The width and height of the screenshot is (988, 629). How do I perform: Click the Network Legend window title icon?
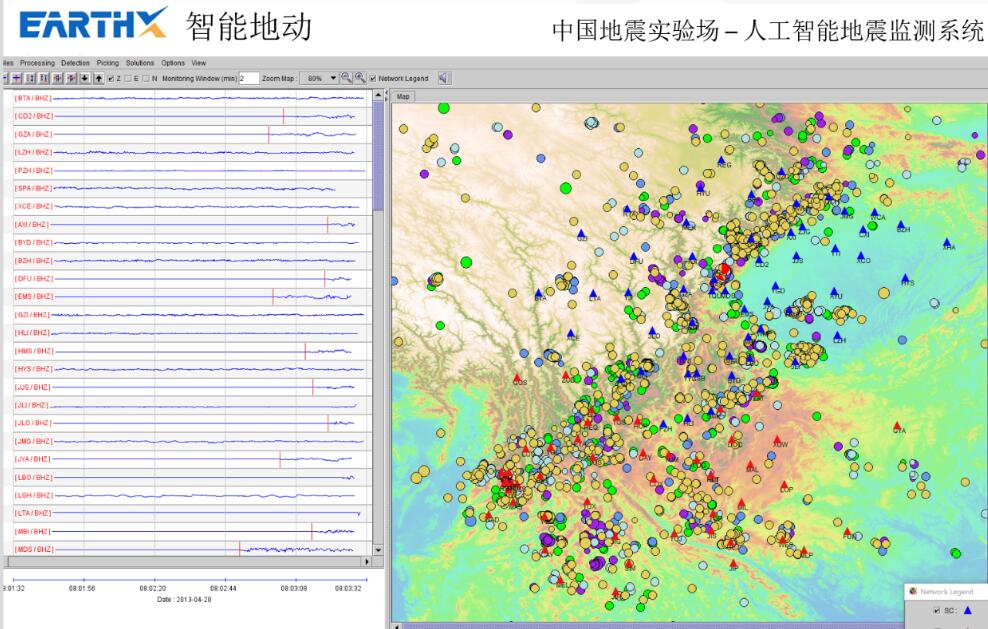[x=912, y=591]
